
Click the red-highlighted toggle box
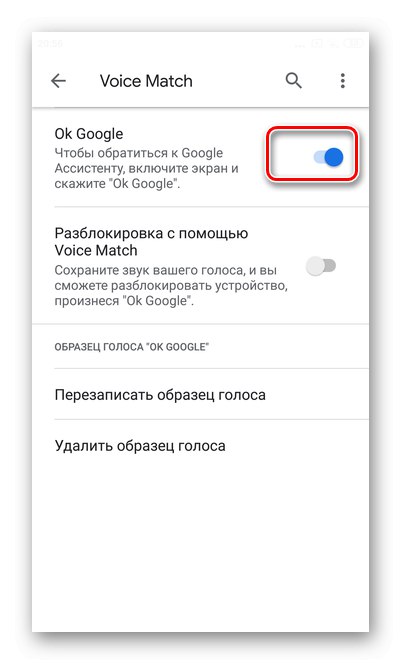coord(312,154)
